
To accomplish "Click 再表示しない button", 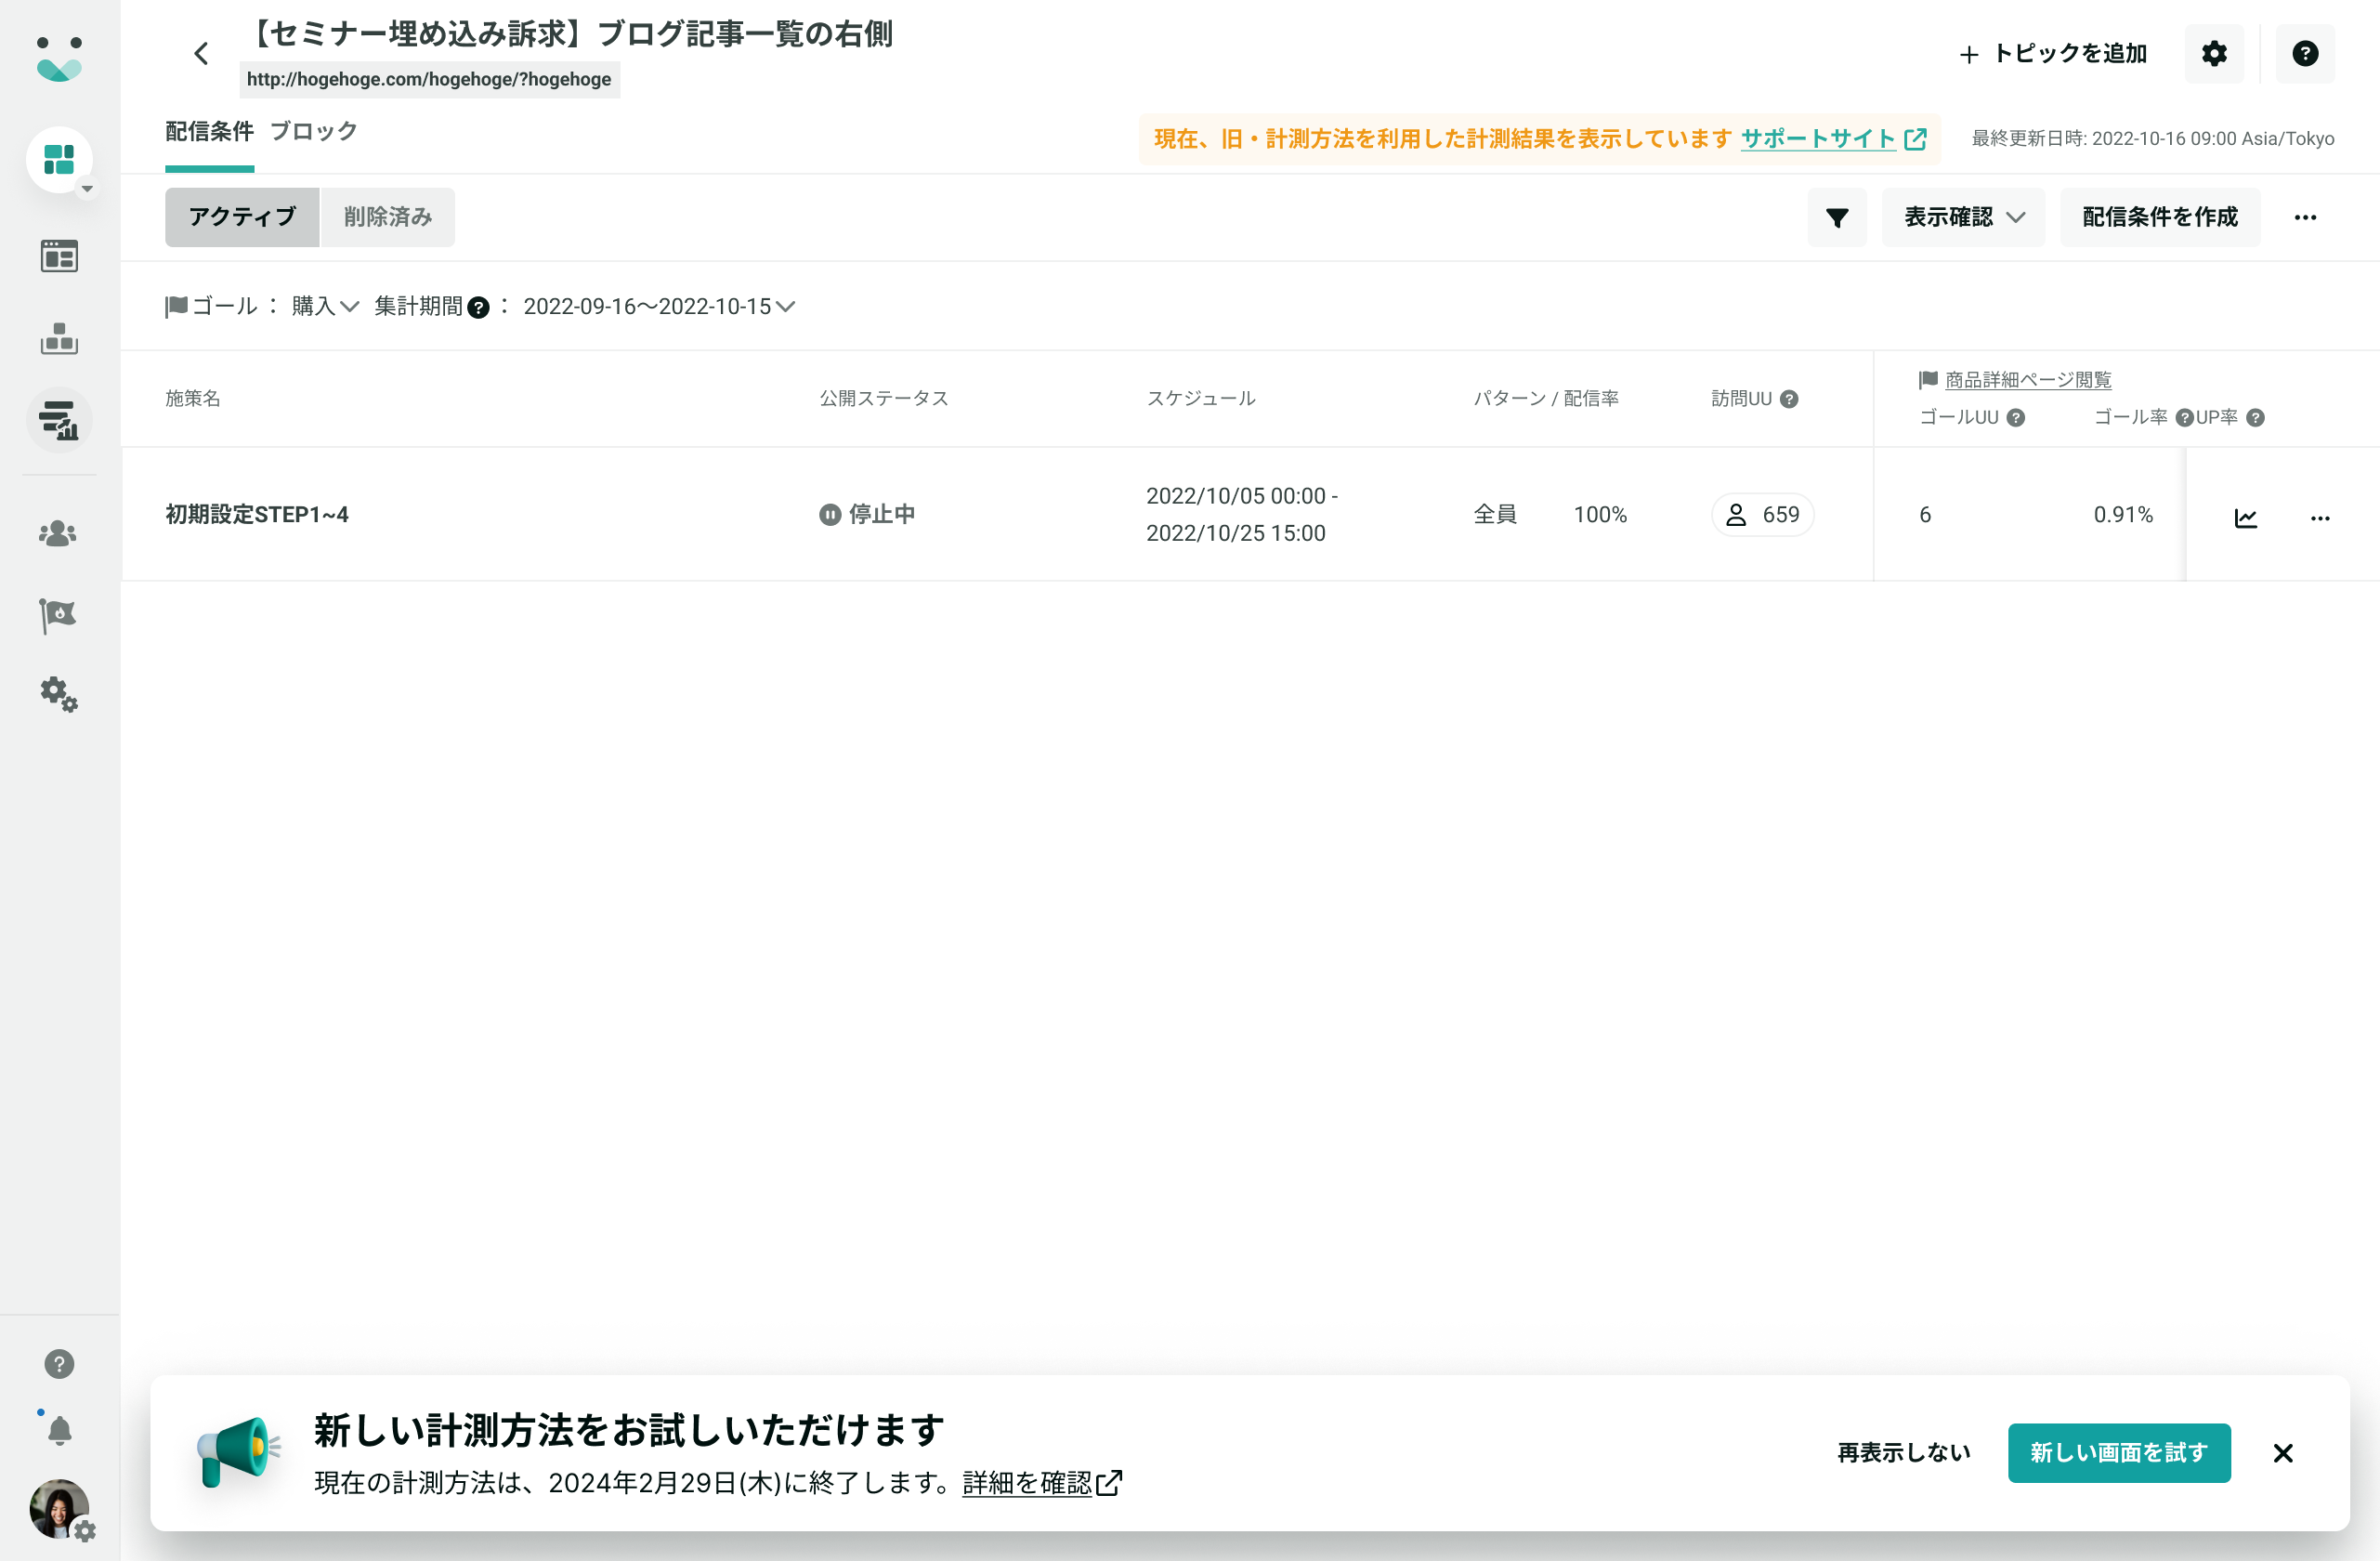I will tap(1903, 1452).
